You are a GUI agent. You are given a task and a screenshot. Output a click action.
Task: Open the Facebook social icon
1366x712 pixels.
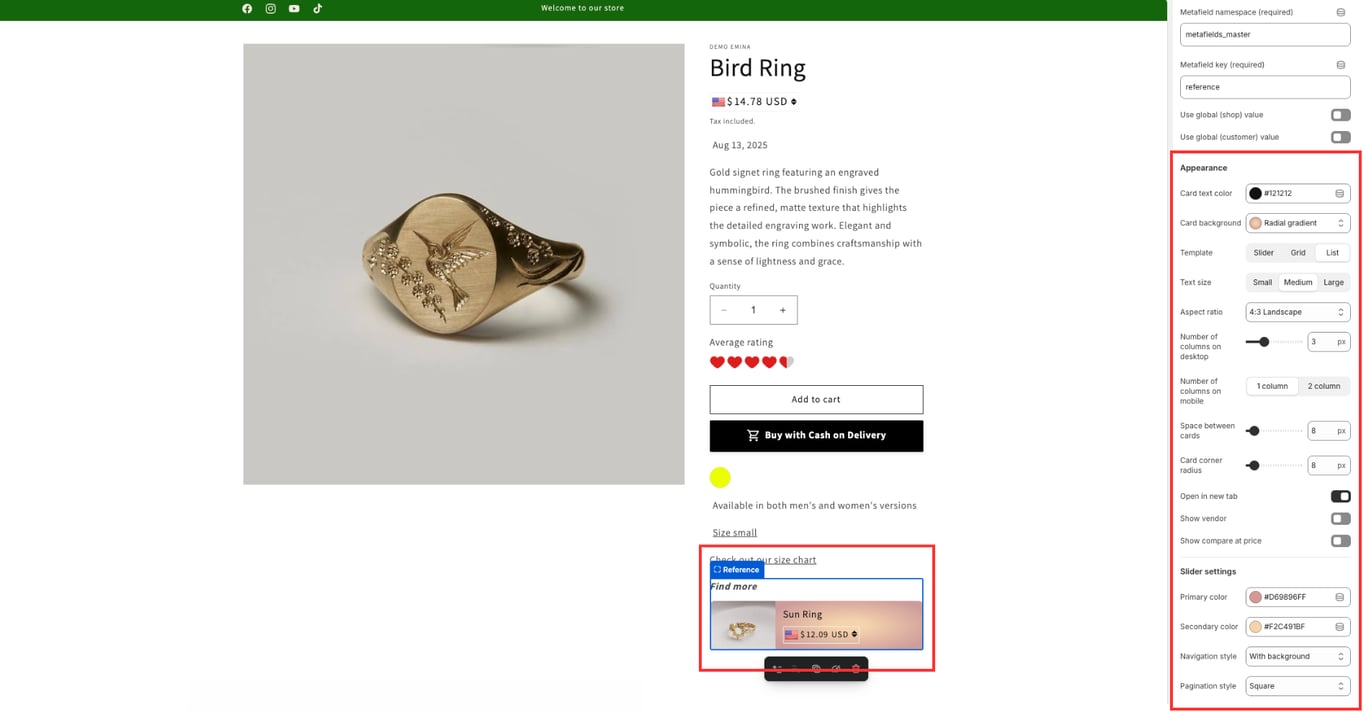click(247, 9)
